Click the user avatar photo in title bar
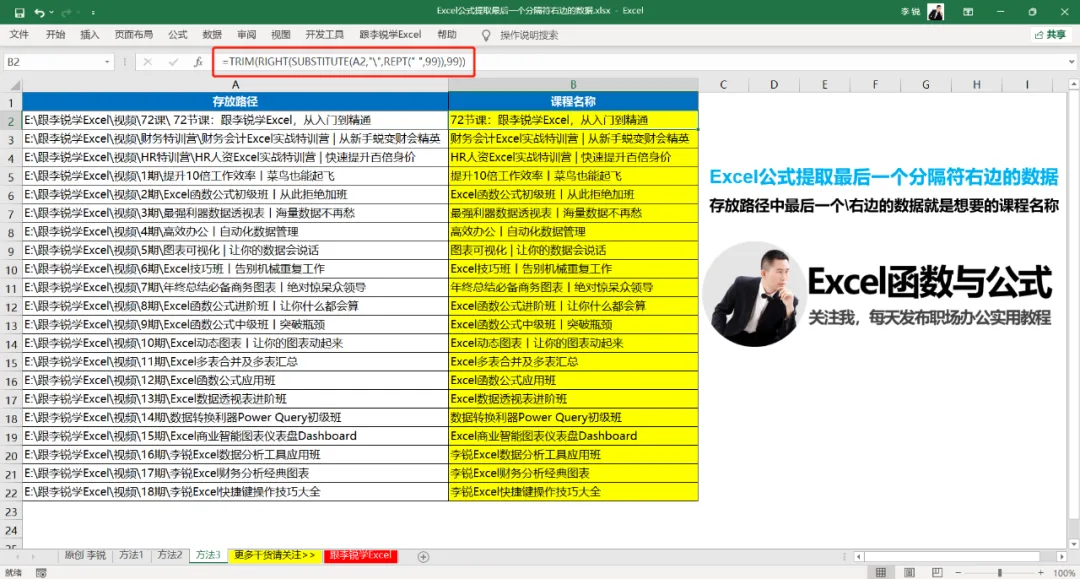The height and width of the screenshot is (579, 1080). coord(935,12)
